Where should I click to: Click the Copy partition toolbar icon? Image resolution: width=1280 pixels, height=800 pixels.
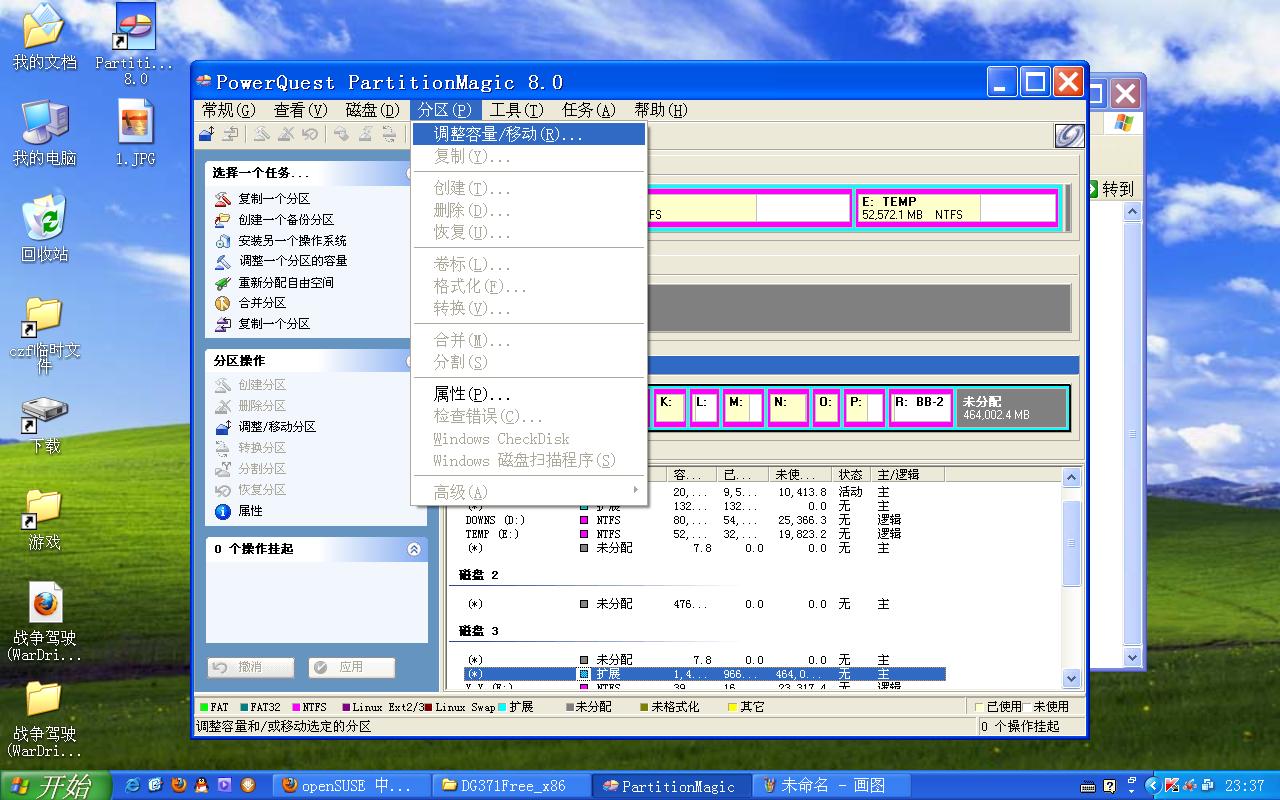point(230,134)
